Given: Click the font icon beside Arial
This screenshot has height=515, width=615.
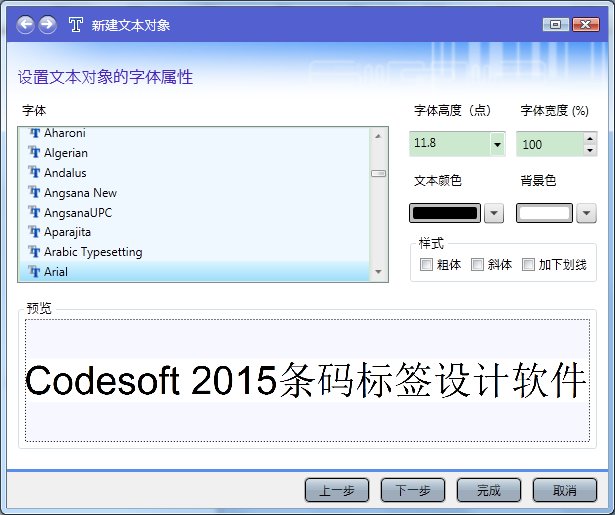Looking at the screenshot, I should click(35, 271).
